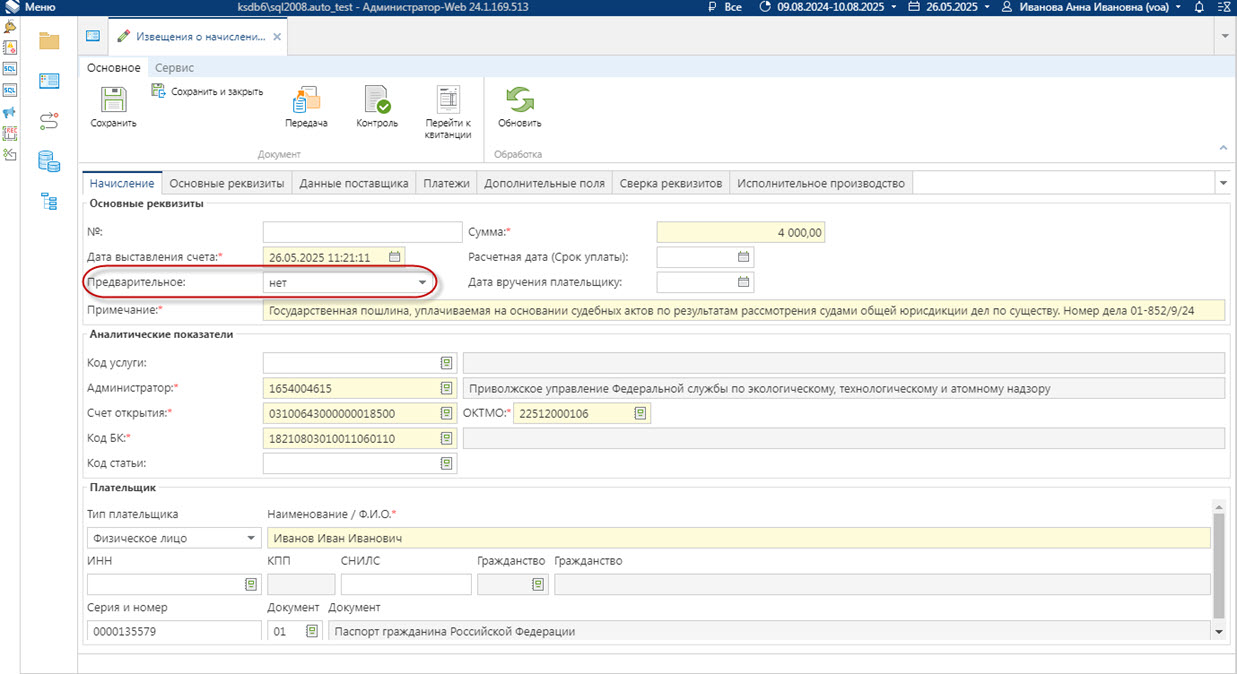Open the notifications bell in the top bar
The width and height of the screenshot is (1237, 674).
(1199, 7)
